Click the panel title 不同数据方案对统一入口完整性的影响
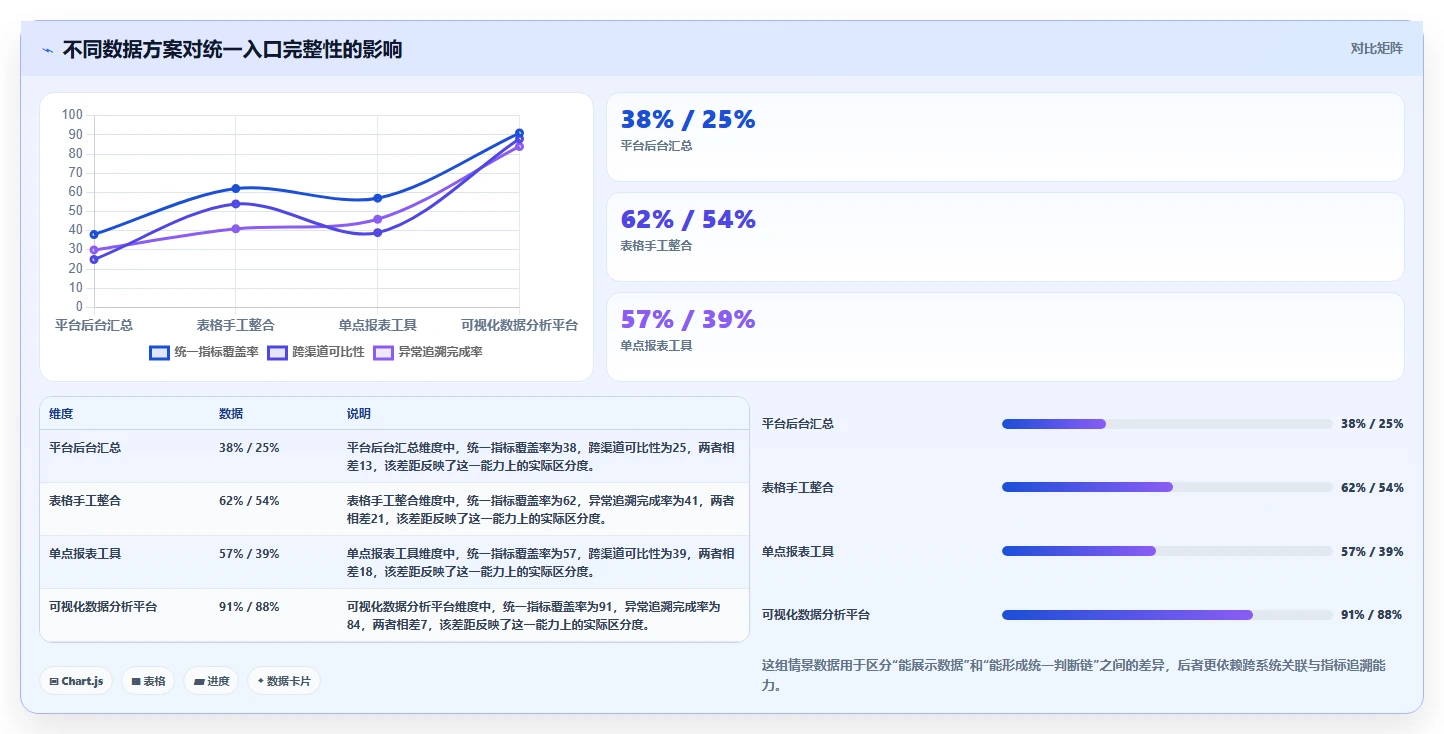 (233, 49)
